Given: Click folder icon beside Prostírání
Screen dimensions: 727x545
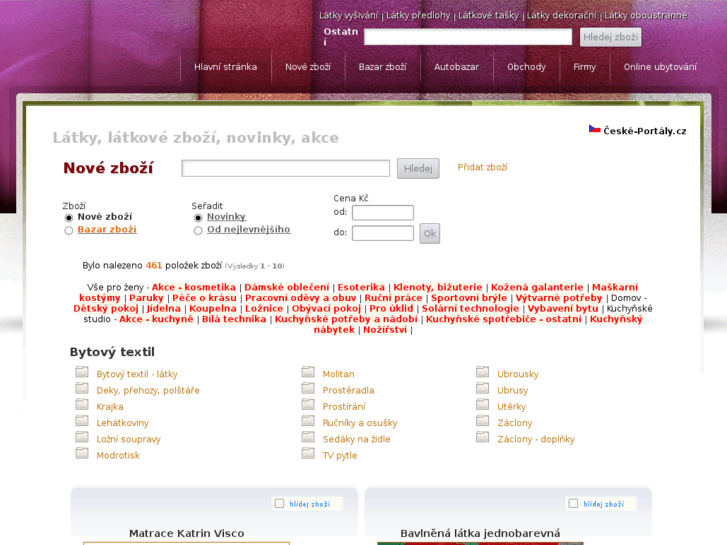Looking at the screenshot, I should click(x=308, y=404).
